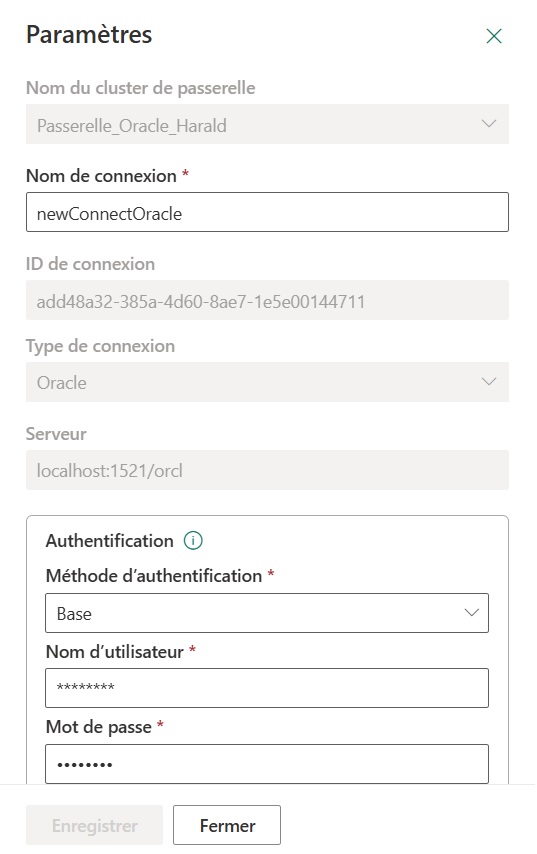Viewport: 537px width, 854px height.
Task: Open the Passerelle_Oracle_Harald cluster dropdown
Action: point(267,124)
